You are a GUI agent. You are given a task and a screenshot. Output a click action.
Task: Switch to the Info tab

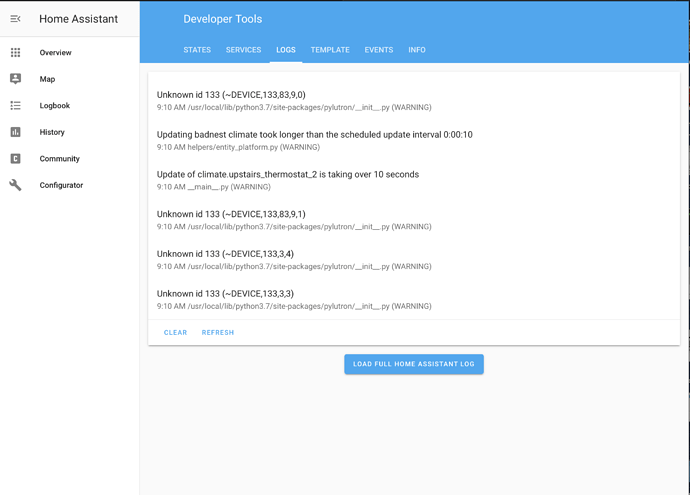coord(417,50)
